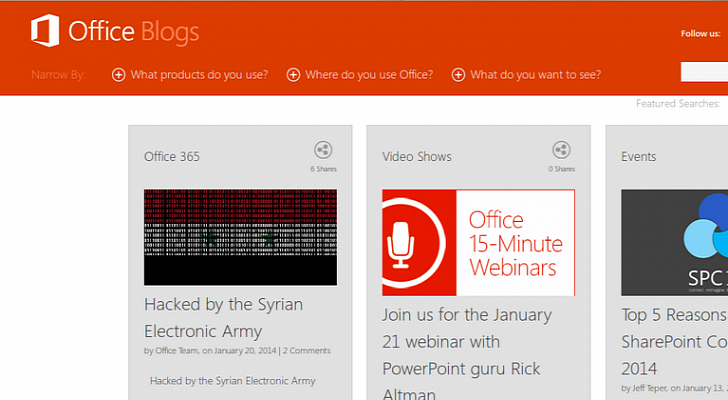
Task: Select the Office Team author link
Action: pos(179,351)
